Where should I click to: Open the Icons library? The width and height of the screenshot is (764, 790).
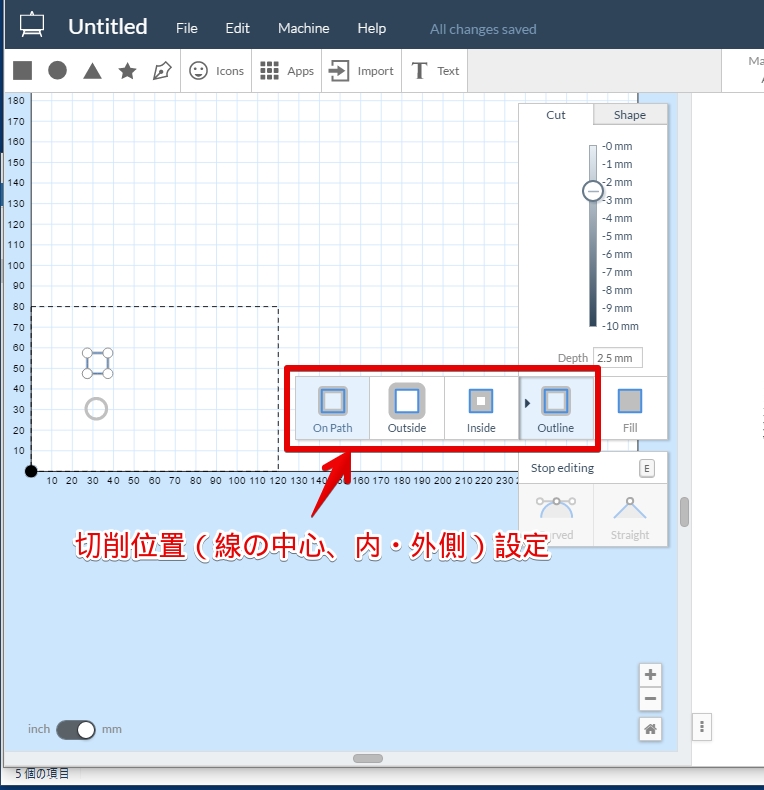coord(216,71)
